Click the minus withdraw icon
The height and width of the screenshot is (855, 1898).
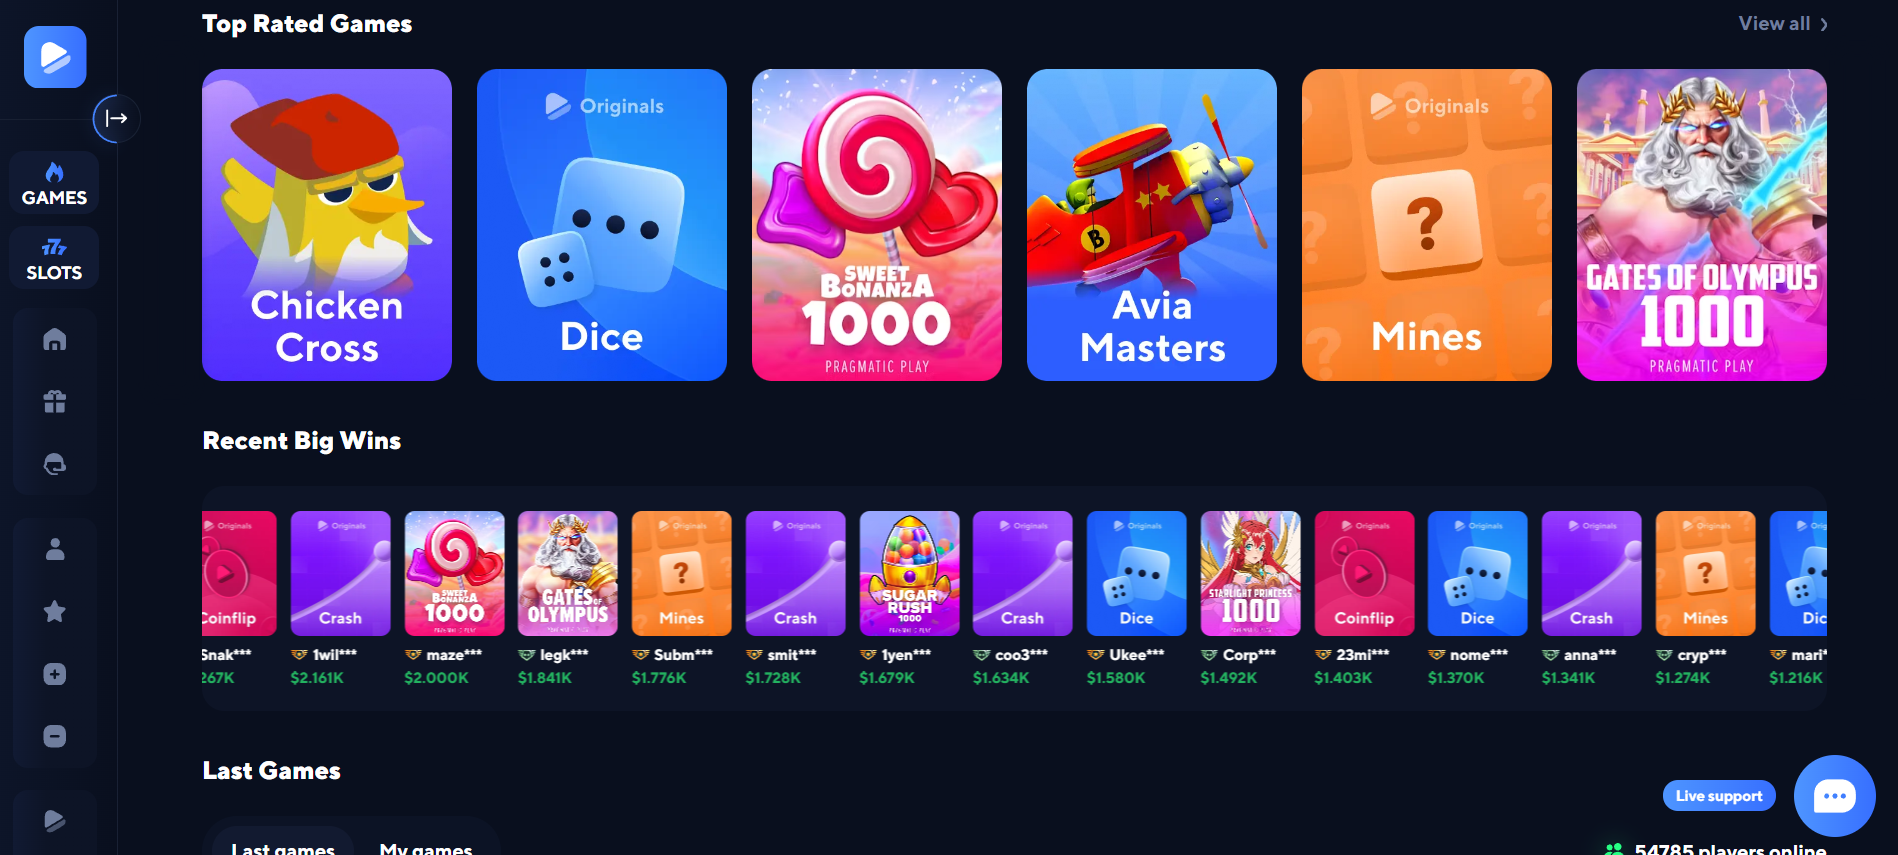click(55, 736)
